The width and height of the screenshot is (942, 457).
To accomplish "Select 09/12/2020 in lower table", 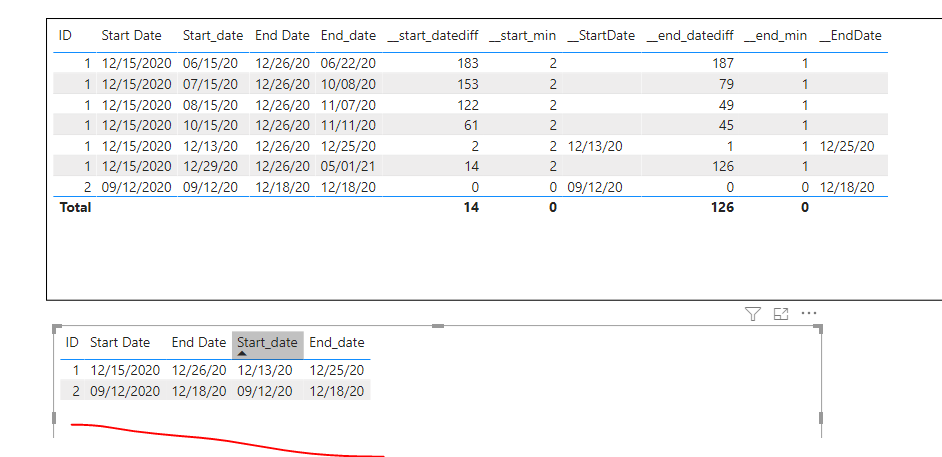I will click(x=125, y=391).
